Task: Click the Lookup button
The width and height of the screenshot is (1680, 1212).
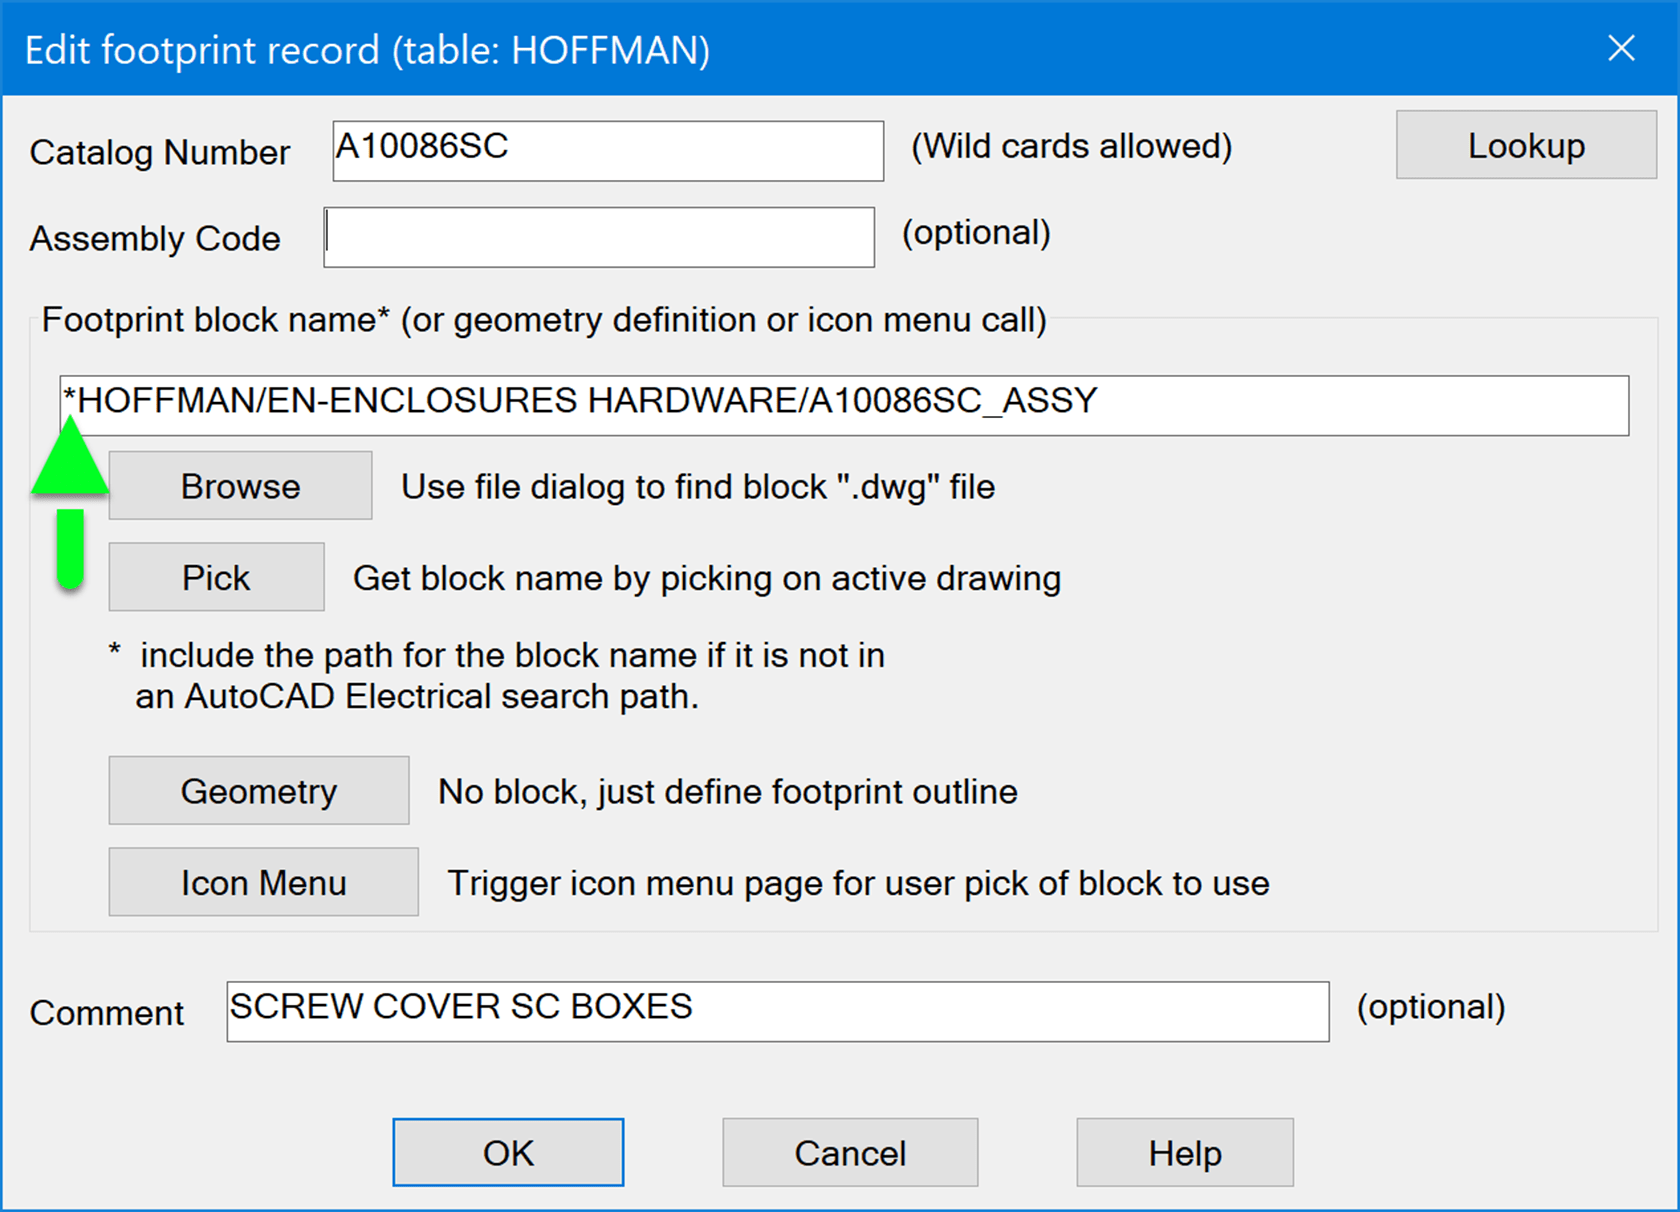Action: click(x=1526, y=146)
